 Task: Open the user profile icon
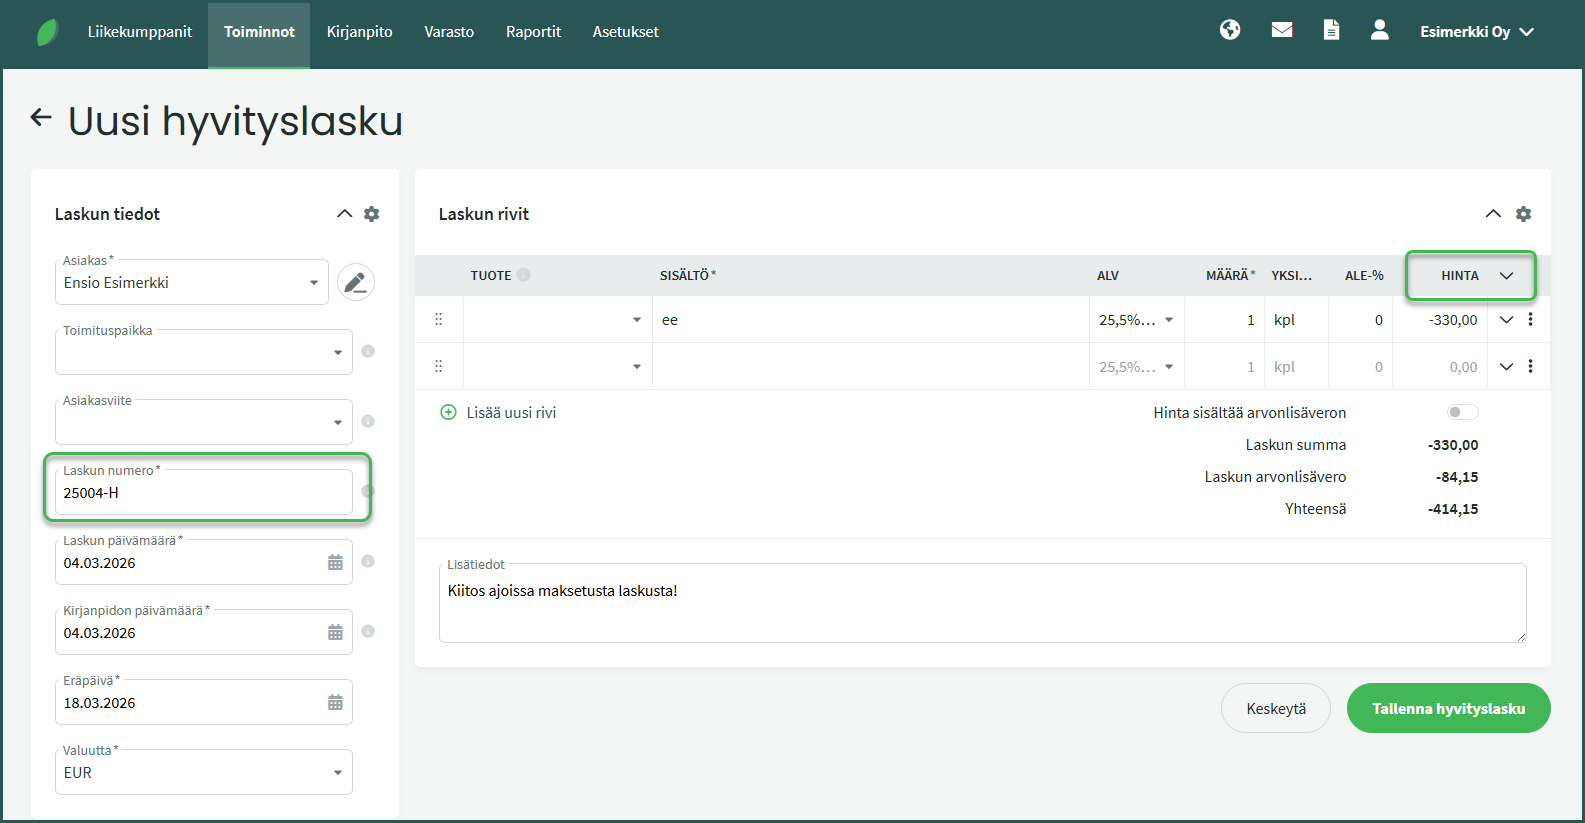click(x=1379, y=30)
